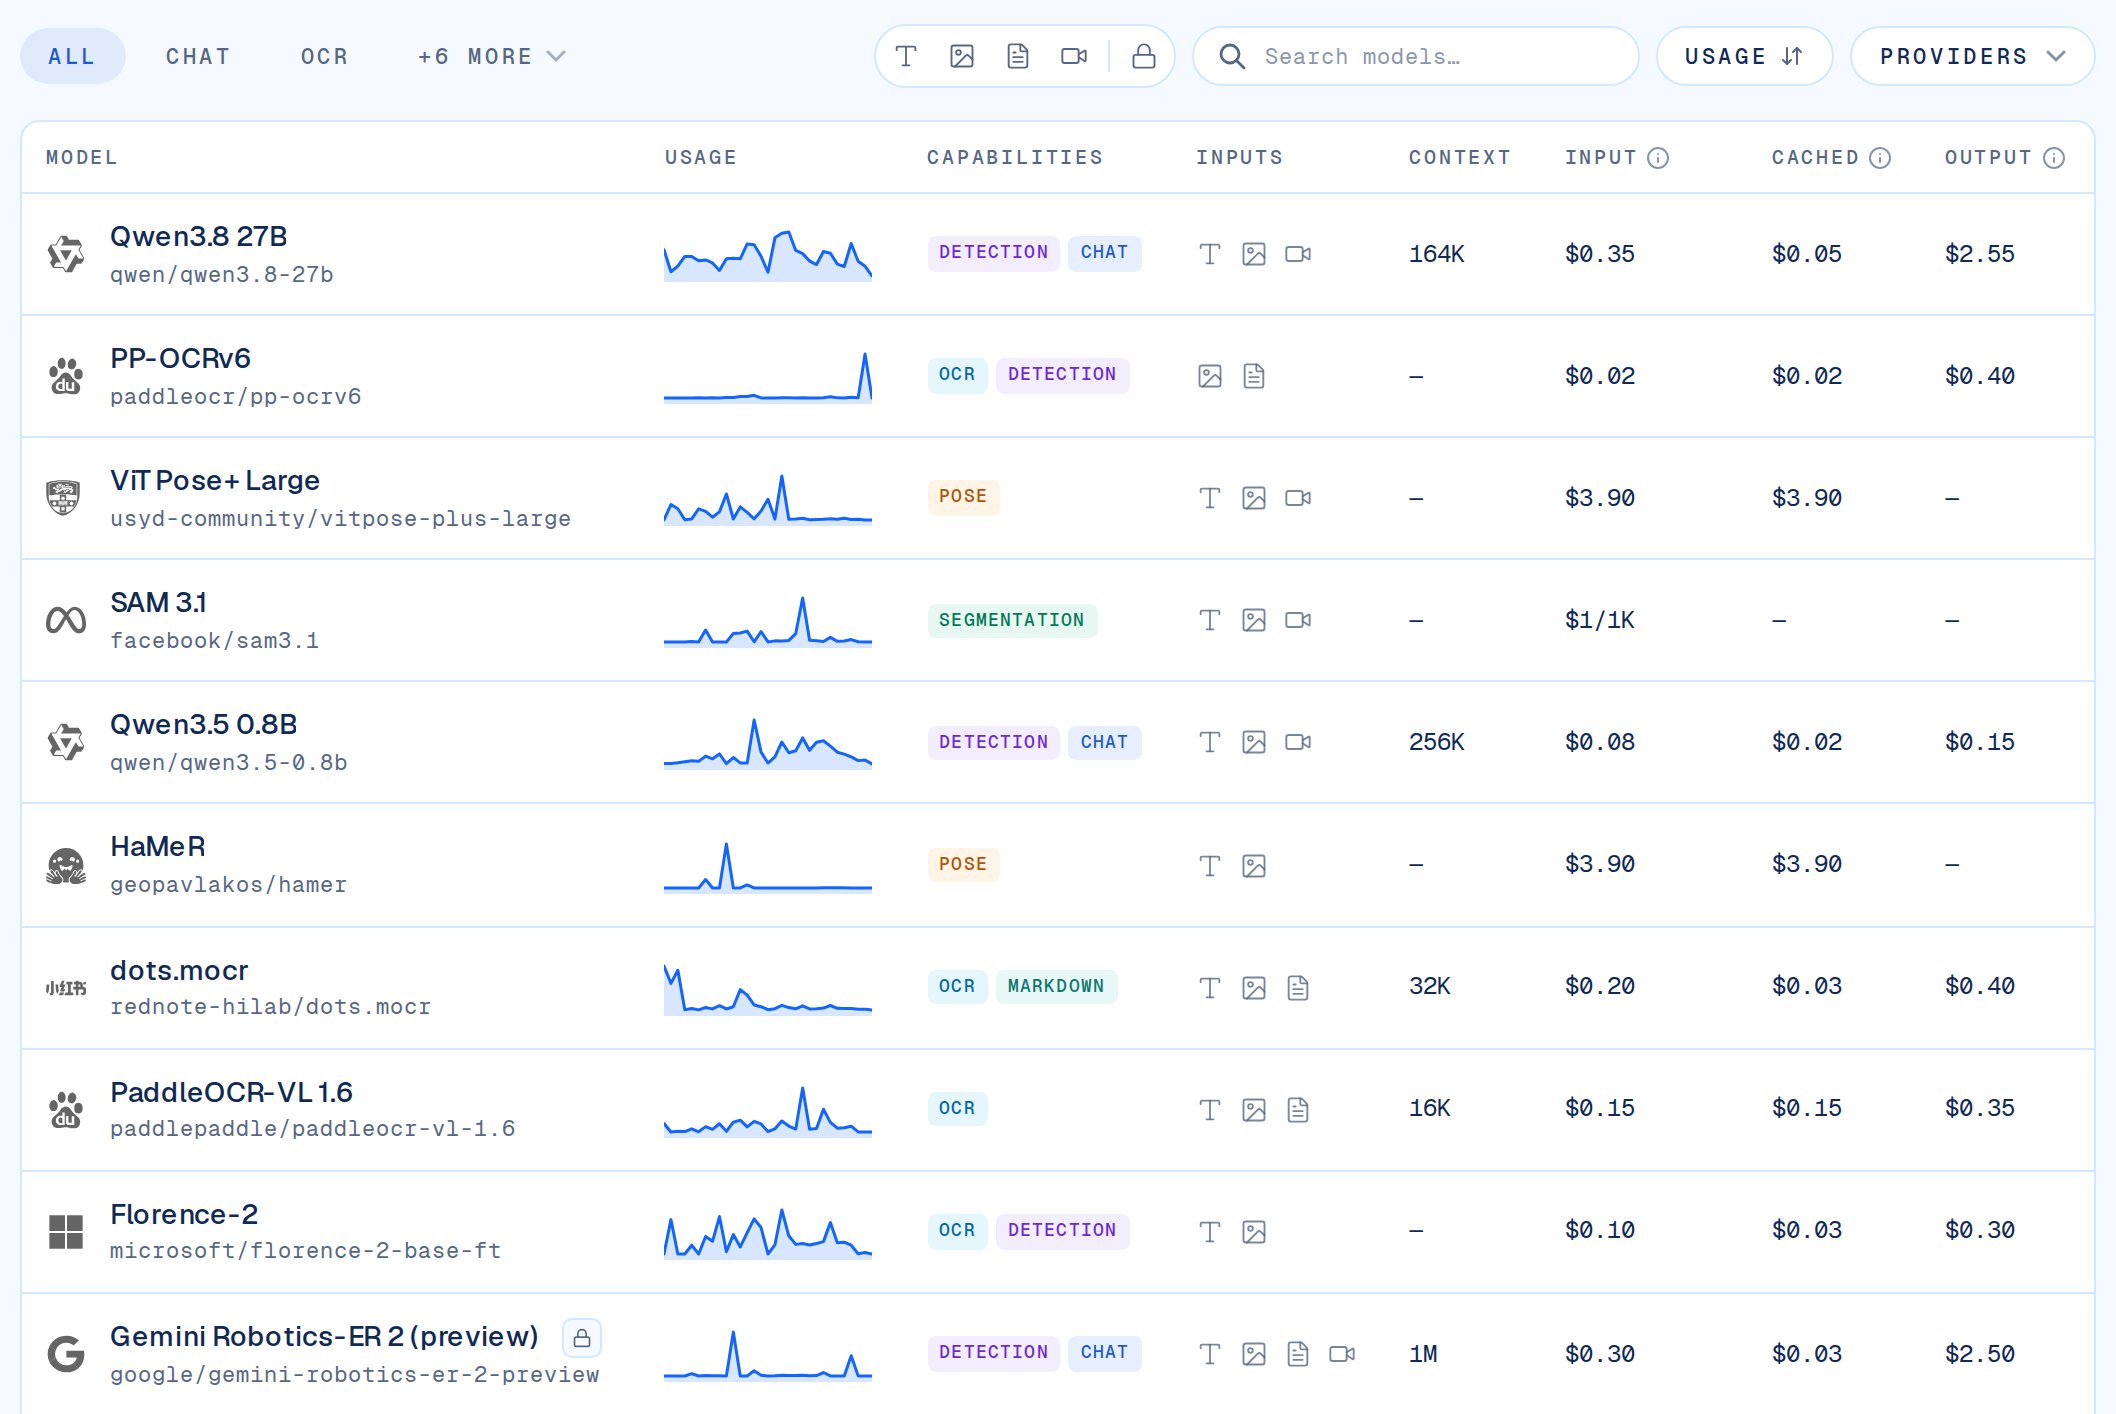Switch to the CHAT tab
Viewport: 2116px width, 1414px height.
pos(198,56)
